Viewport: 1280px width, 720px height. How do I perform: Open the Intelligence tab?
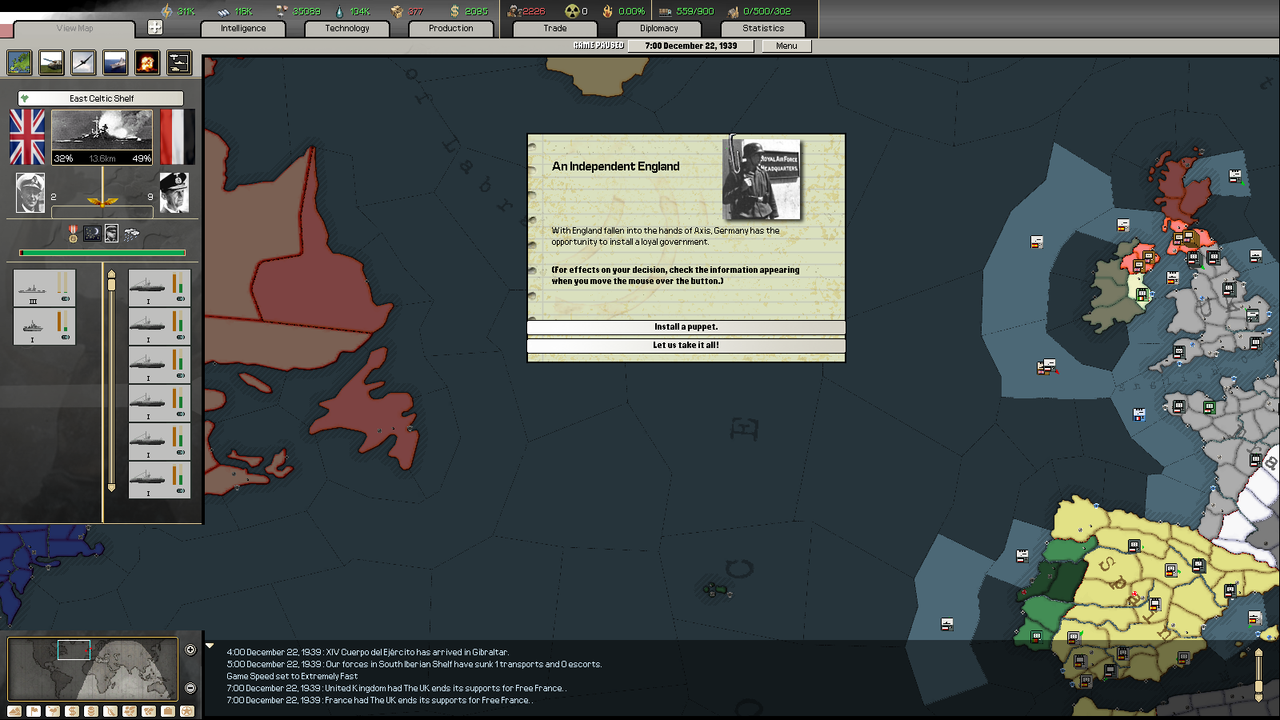243,28
